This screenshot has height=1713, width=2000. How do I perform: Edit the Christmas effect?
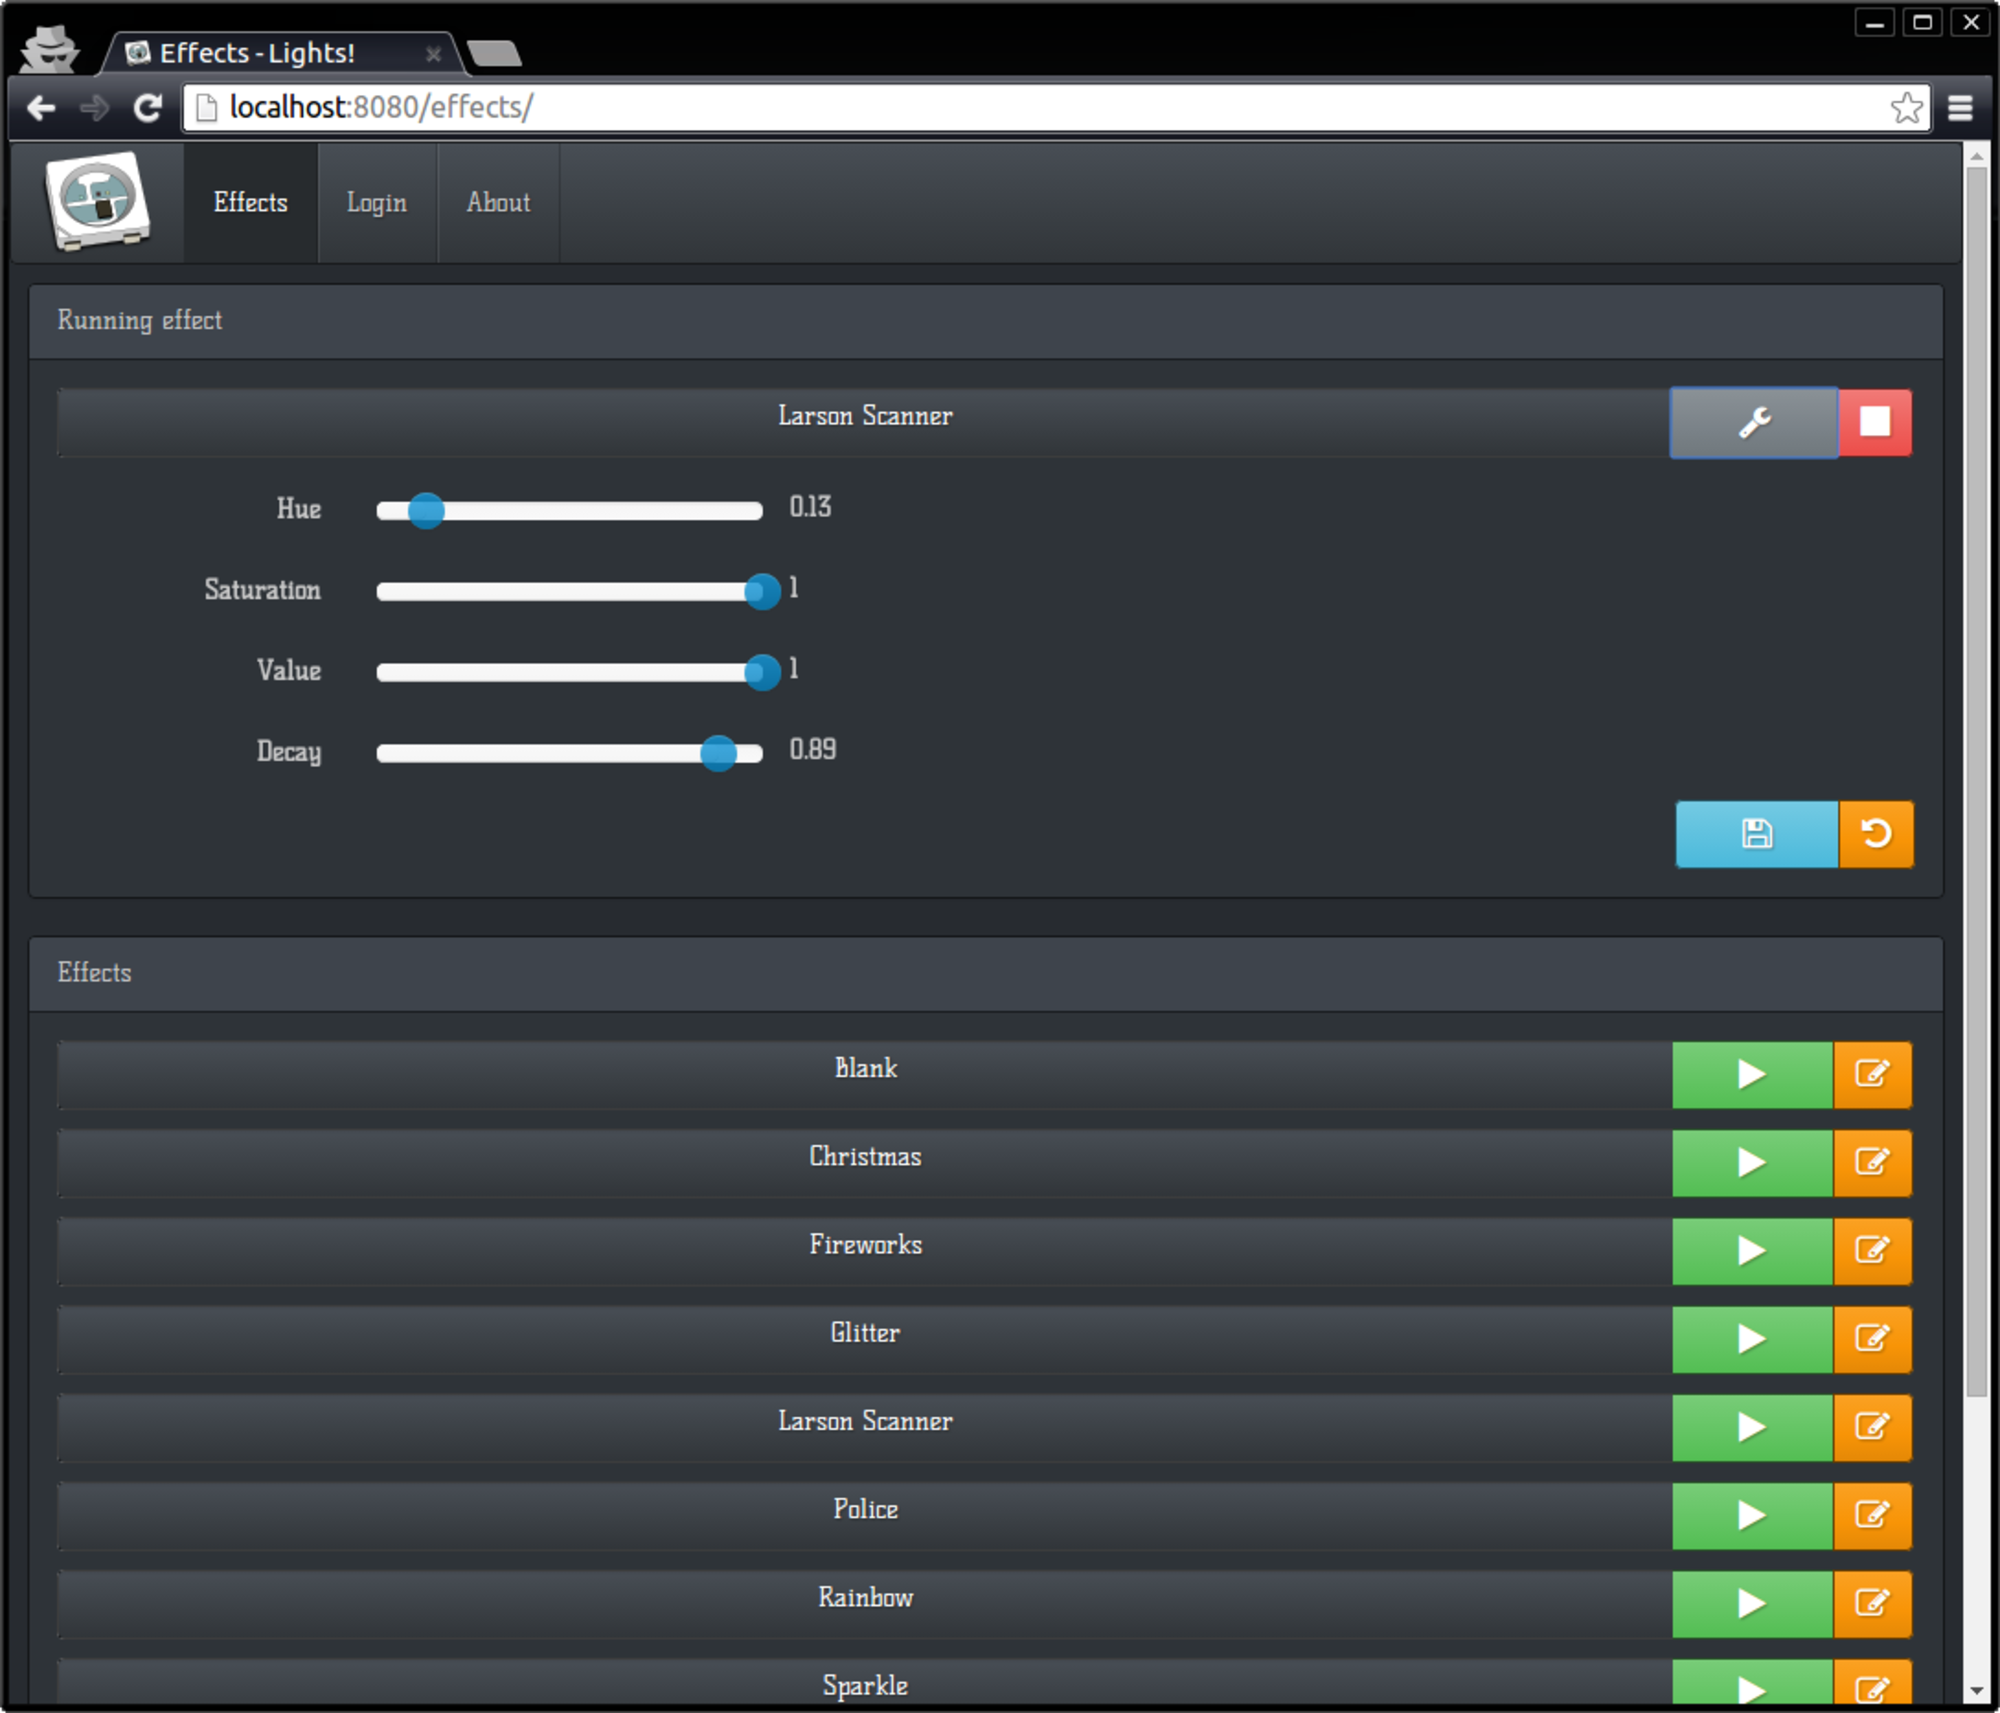click(x=1872, y=1163)
